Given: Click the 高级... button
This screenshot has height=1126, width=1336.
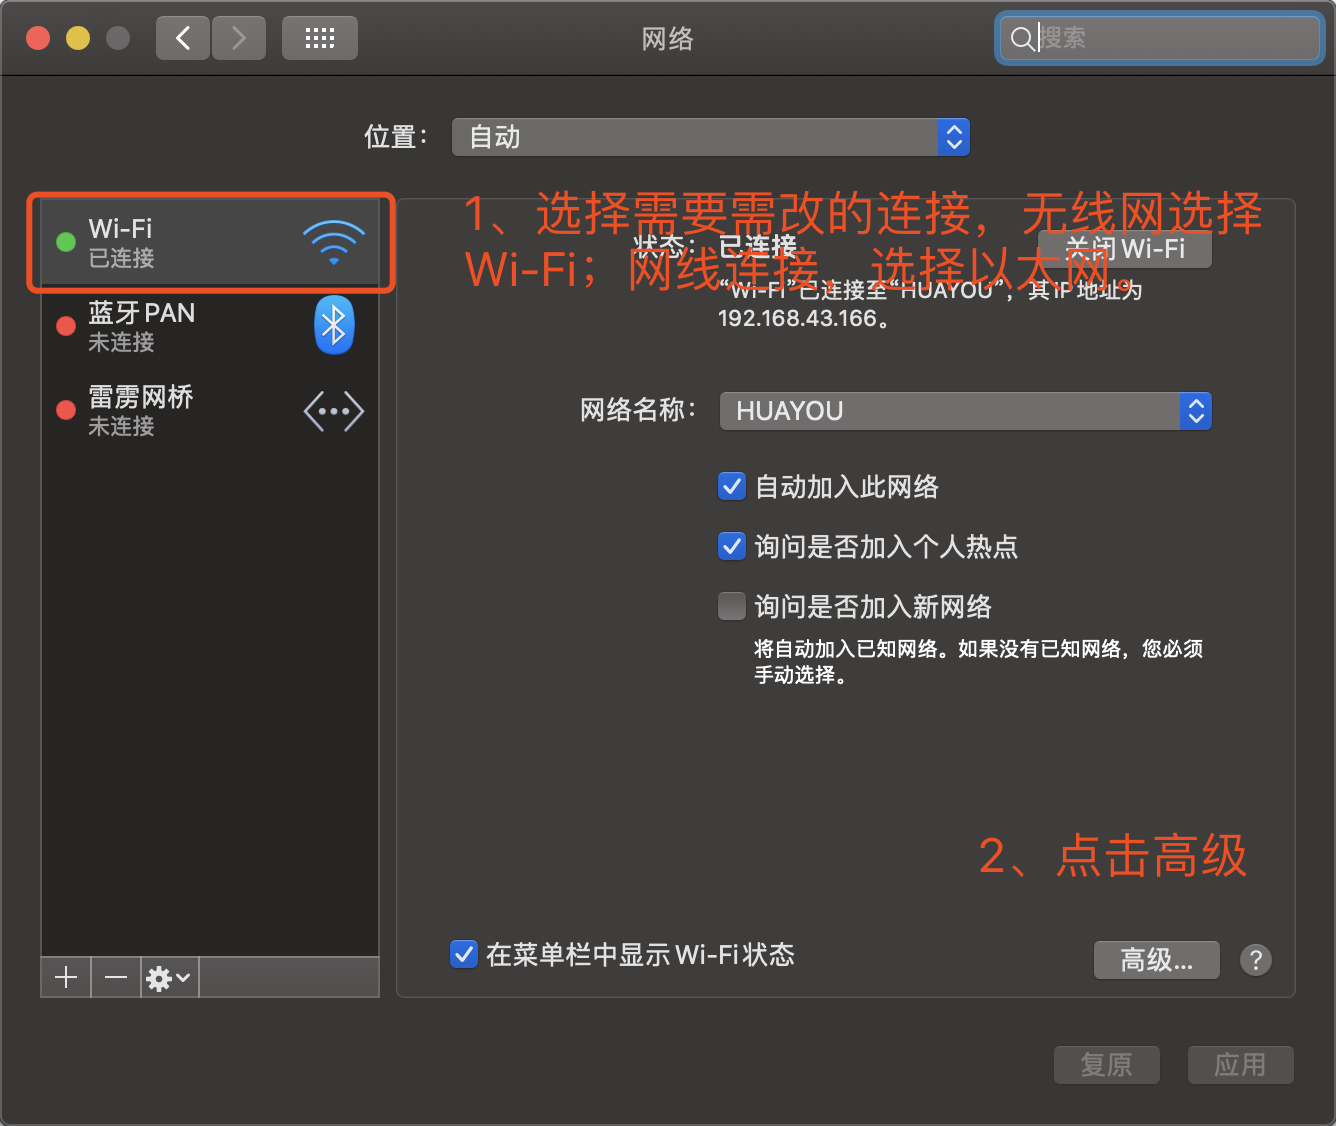Looking at the screenshot, I should pyautogui.click(x=1157, y=960).
